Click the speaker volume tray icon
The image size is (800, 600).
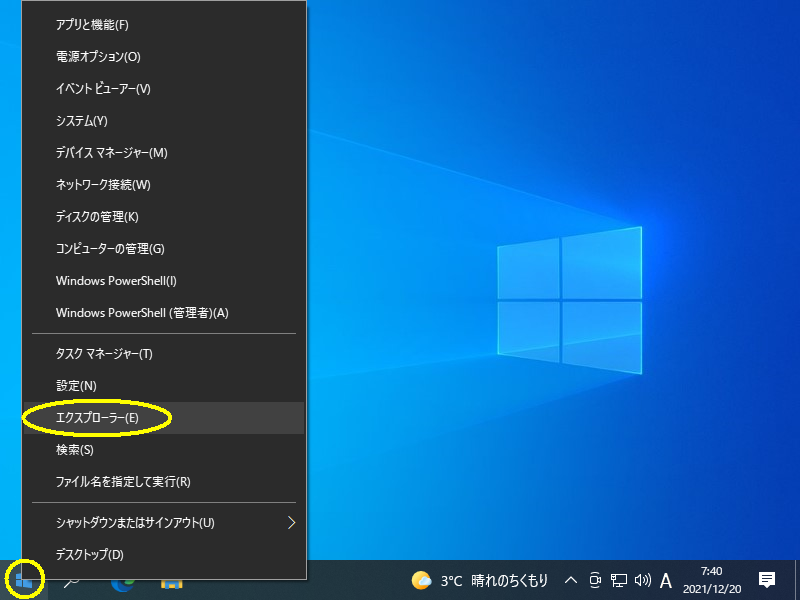point(642,580)
